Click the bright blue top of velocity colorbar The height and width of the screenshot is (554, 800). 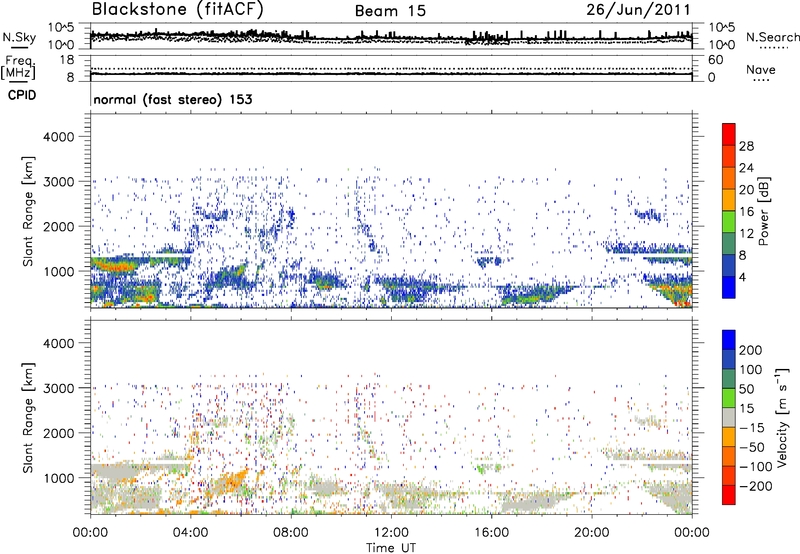click(x=729, y=340)
